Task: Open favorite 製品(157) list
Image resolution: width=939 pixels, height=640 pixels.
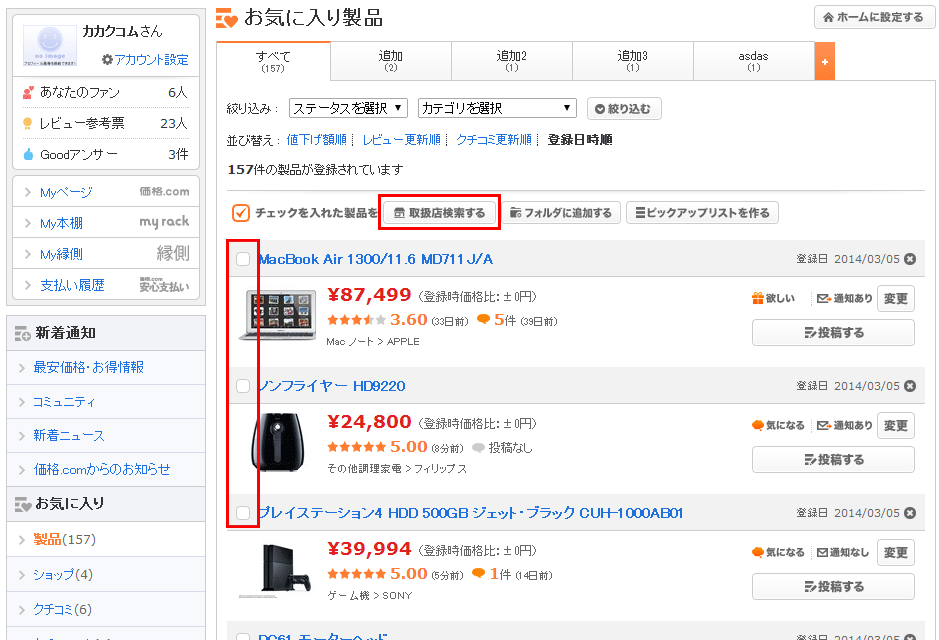Action: [x=65, y=540]
